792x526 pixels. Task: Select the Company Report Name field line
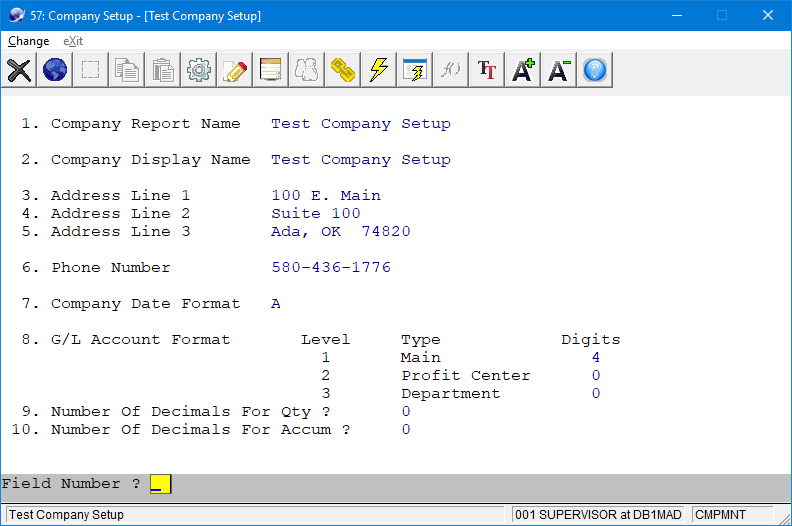tap(145, 124)
